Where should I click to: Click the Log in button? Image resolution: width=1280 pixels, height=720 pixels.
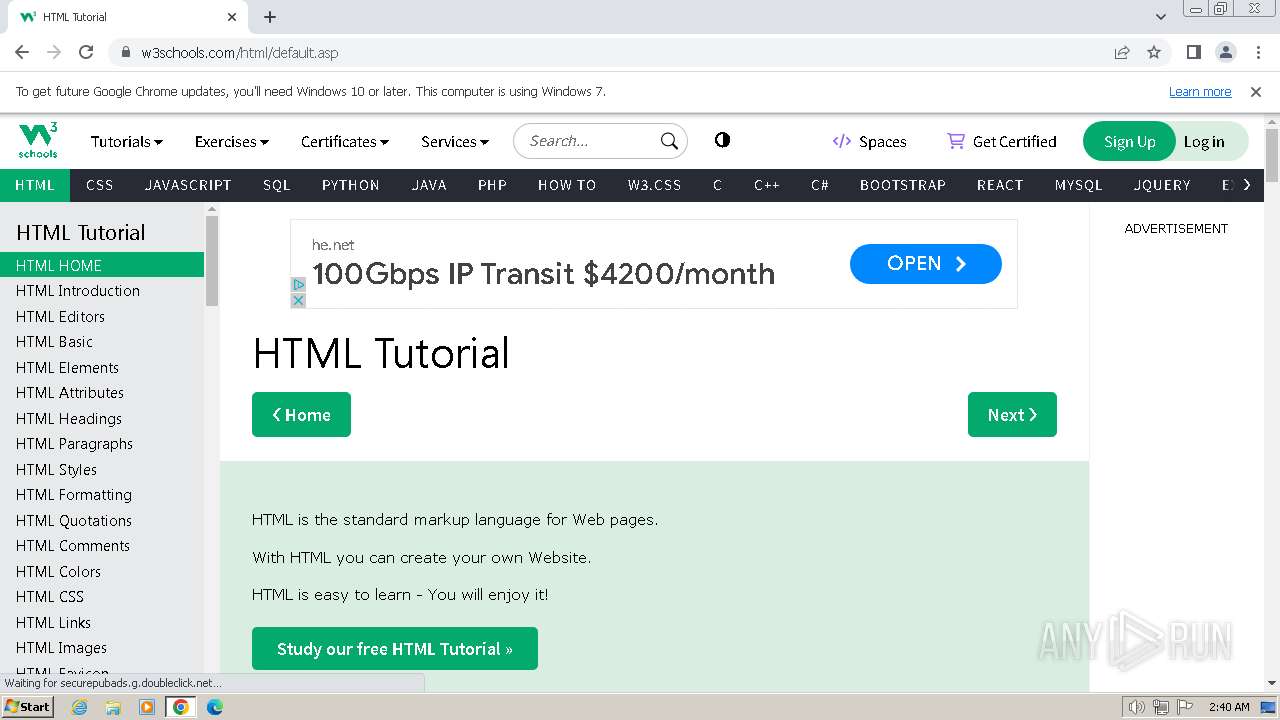(1204, 141)
